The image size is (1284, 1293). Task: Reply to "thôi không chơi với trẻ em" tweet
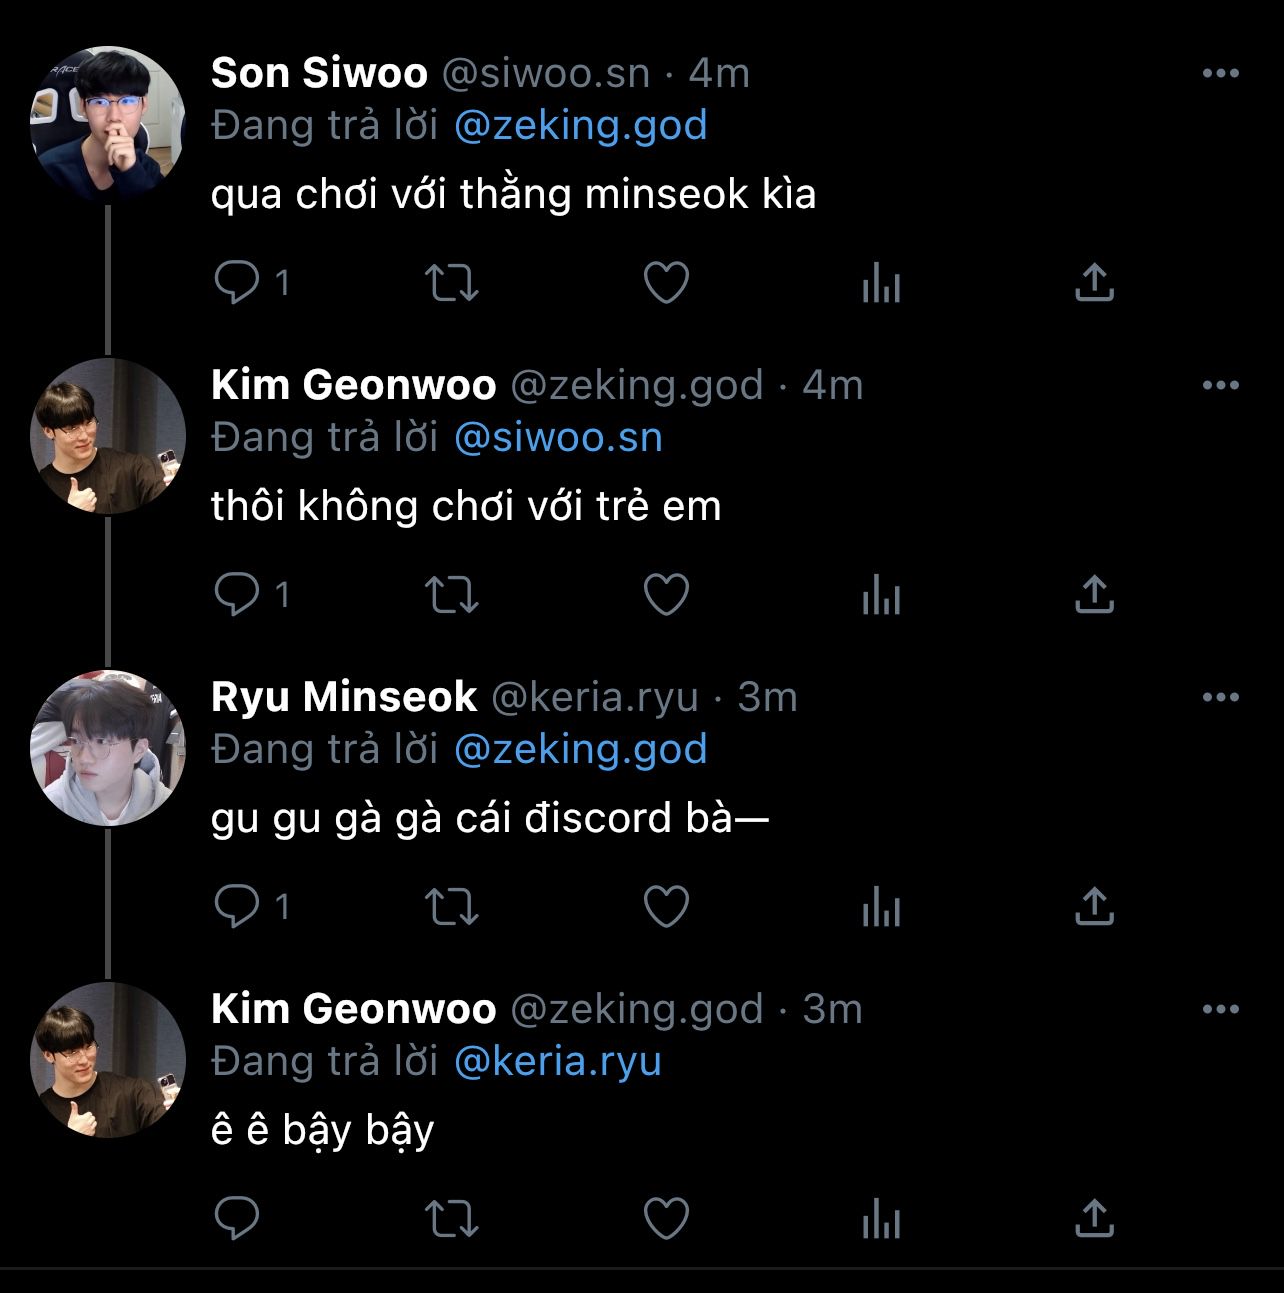(x=238, y=595)
